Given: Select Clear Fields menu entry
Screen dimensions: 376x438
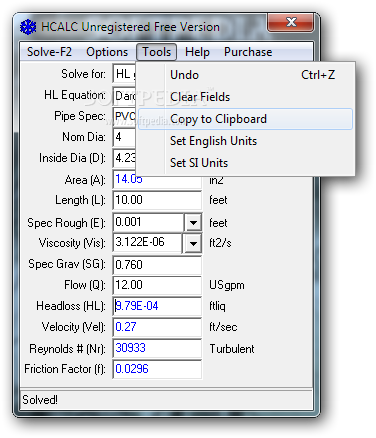Looking at the screenshot, I should point(245,97).
